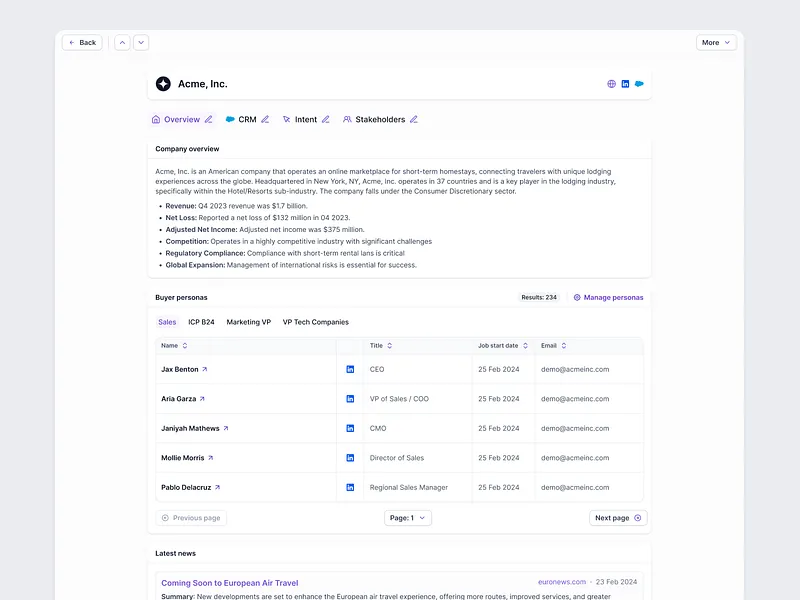
Task: Open Acme's LinkedIn company page icon
Action: tap(625, 84)
